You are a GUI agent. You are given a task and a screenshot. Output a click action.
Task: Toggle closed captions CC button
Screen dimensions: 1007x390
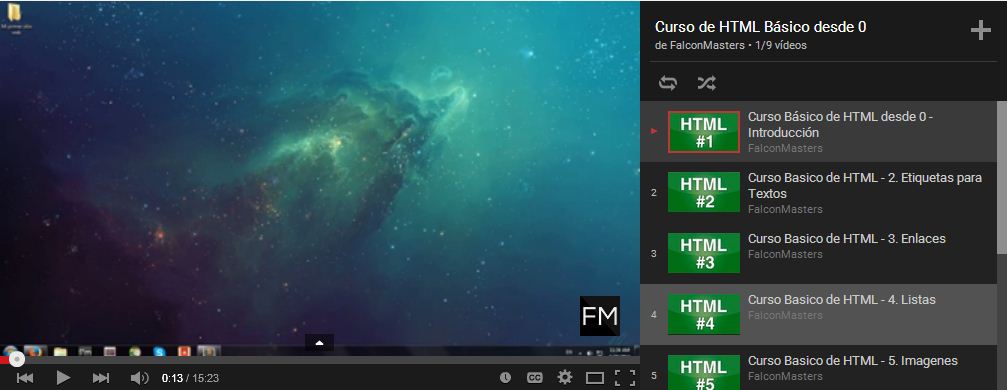coord(534,378)
